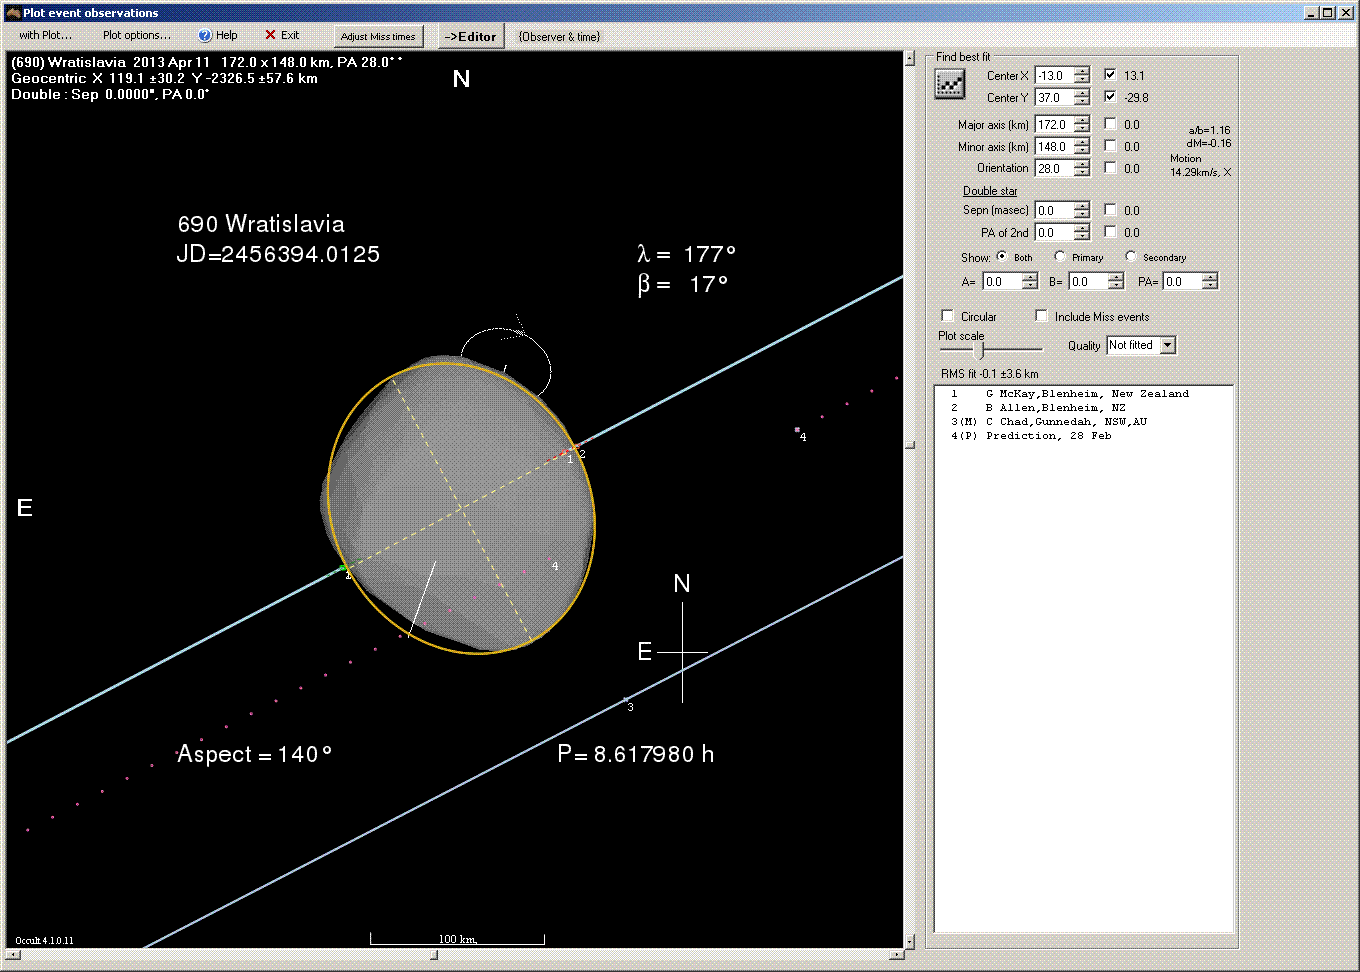Image resolution: width=1360 pixels, height=972 pixels.
Task: Open the 'with Plot…' menu
Action: (x=46, y=35)
